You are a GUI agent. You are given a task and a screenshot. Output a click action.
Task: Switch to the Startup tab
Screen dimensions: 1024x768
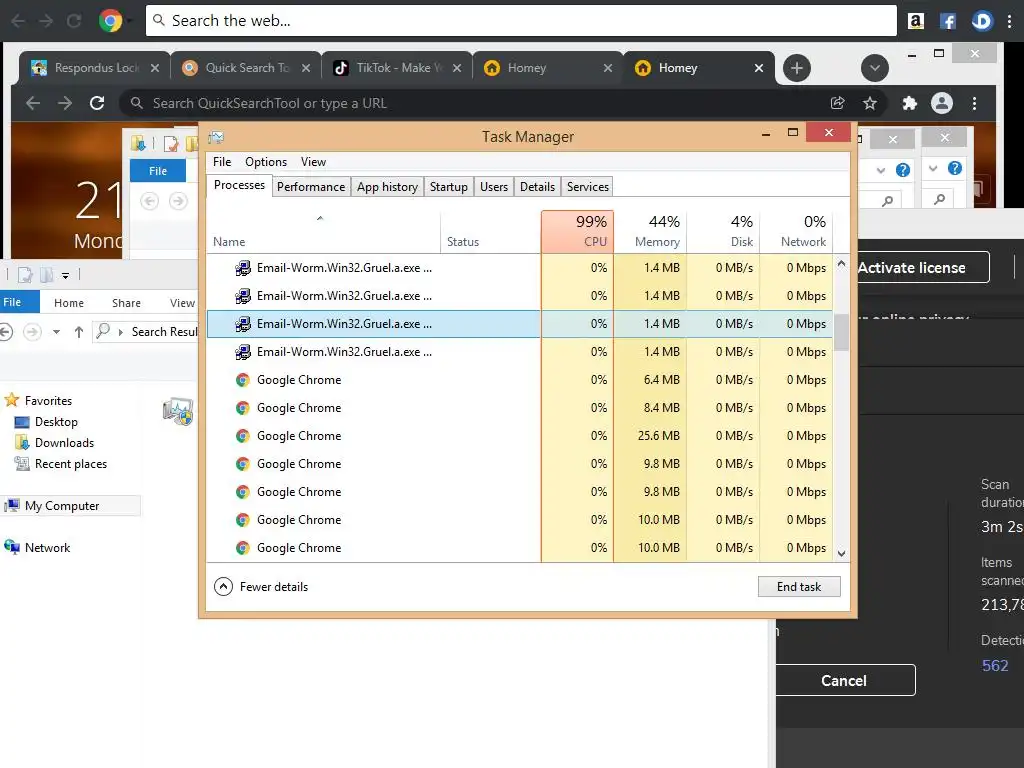click(x=449, y=187)
